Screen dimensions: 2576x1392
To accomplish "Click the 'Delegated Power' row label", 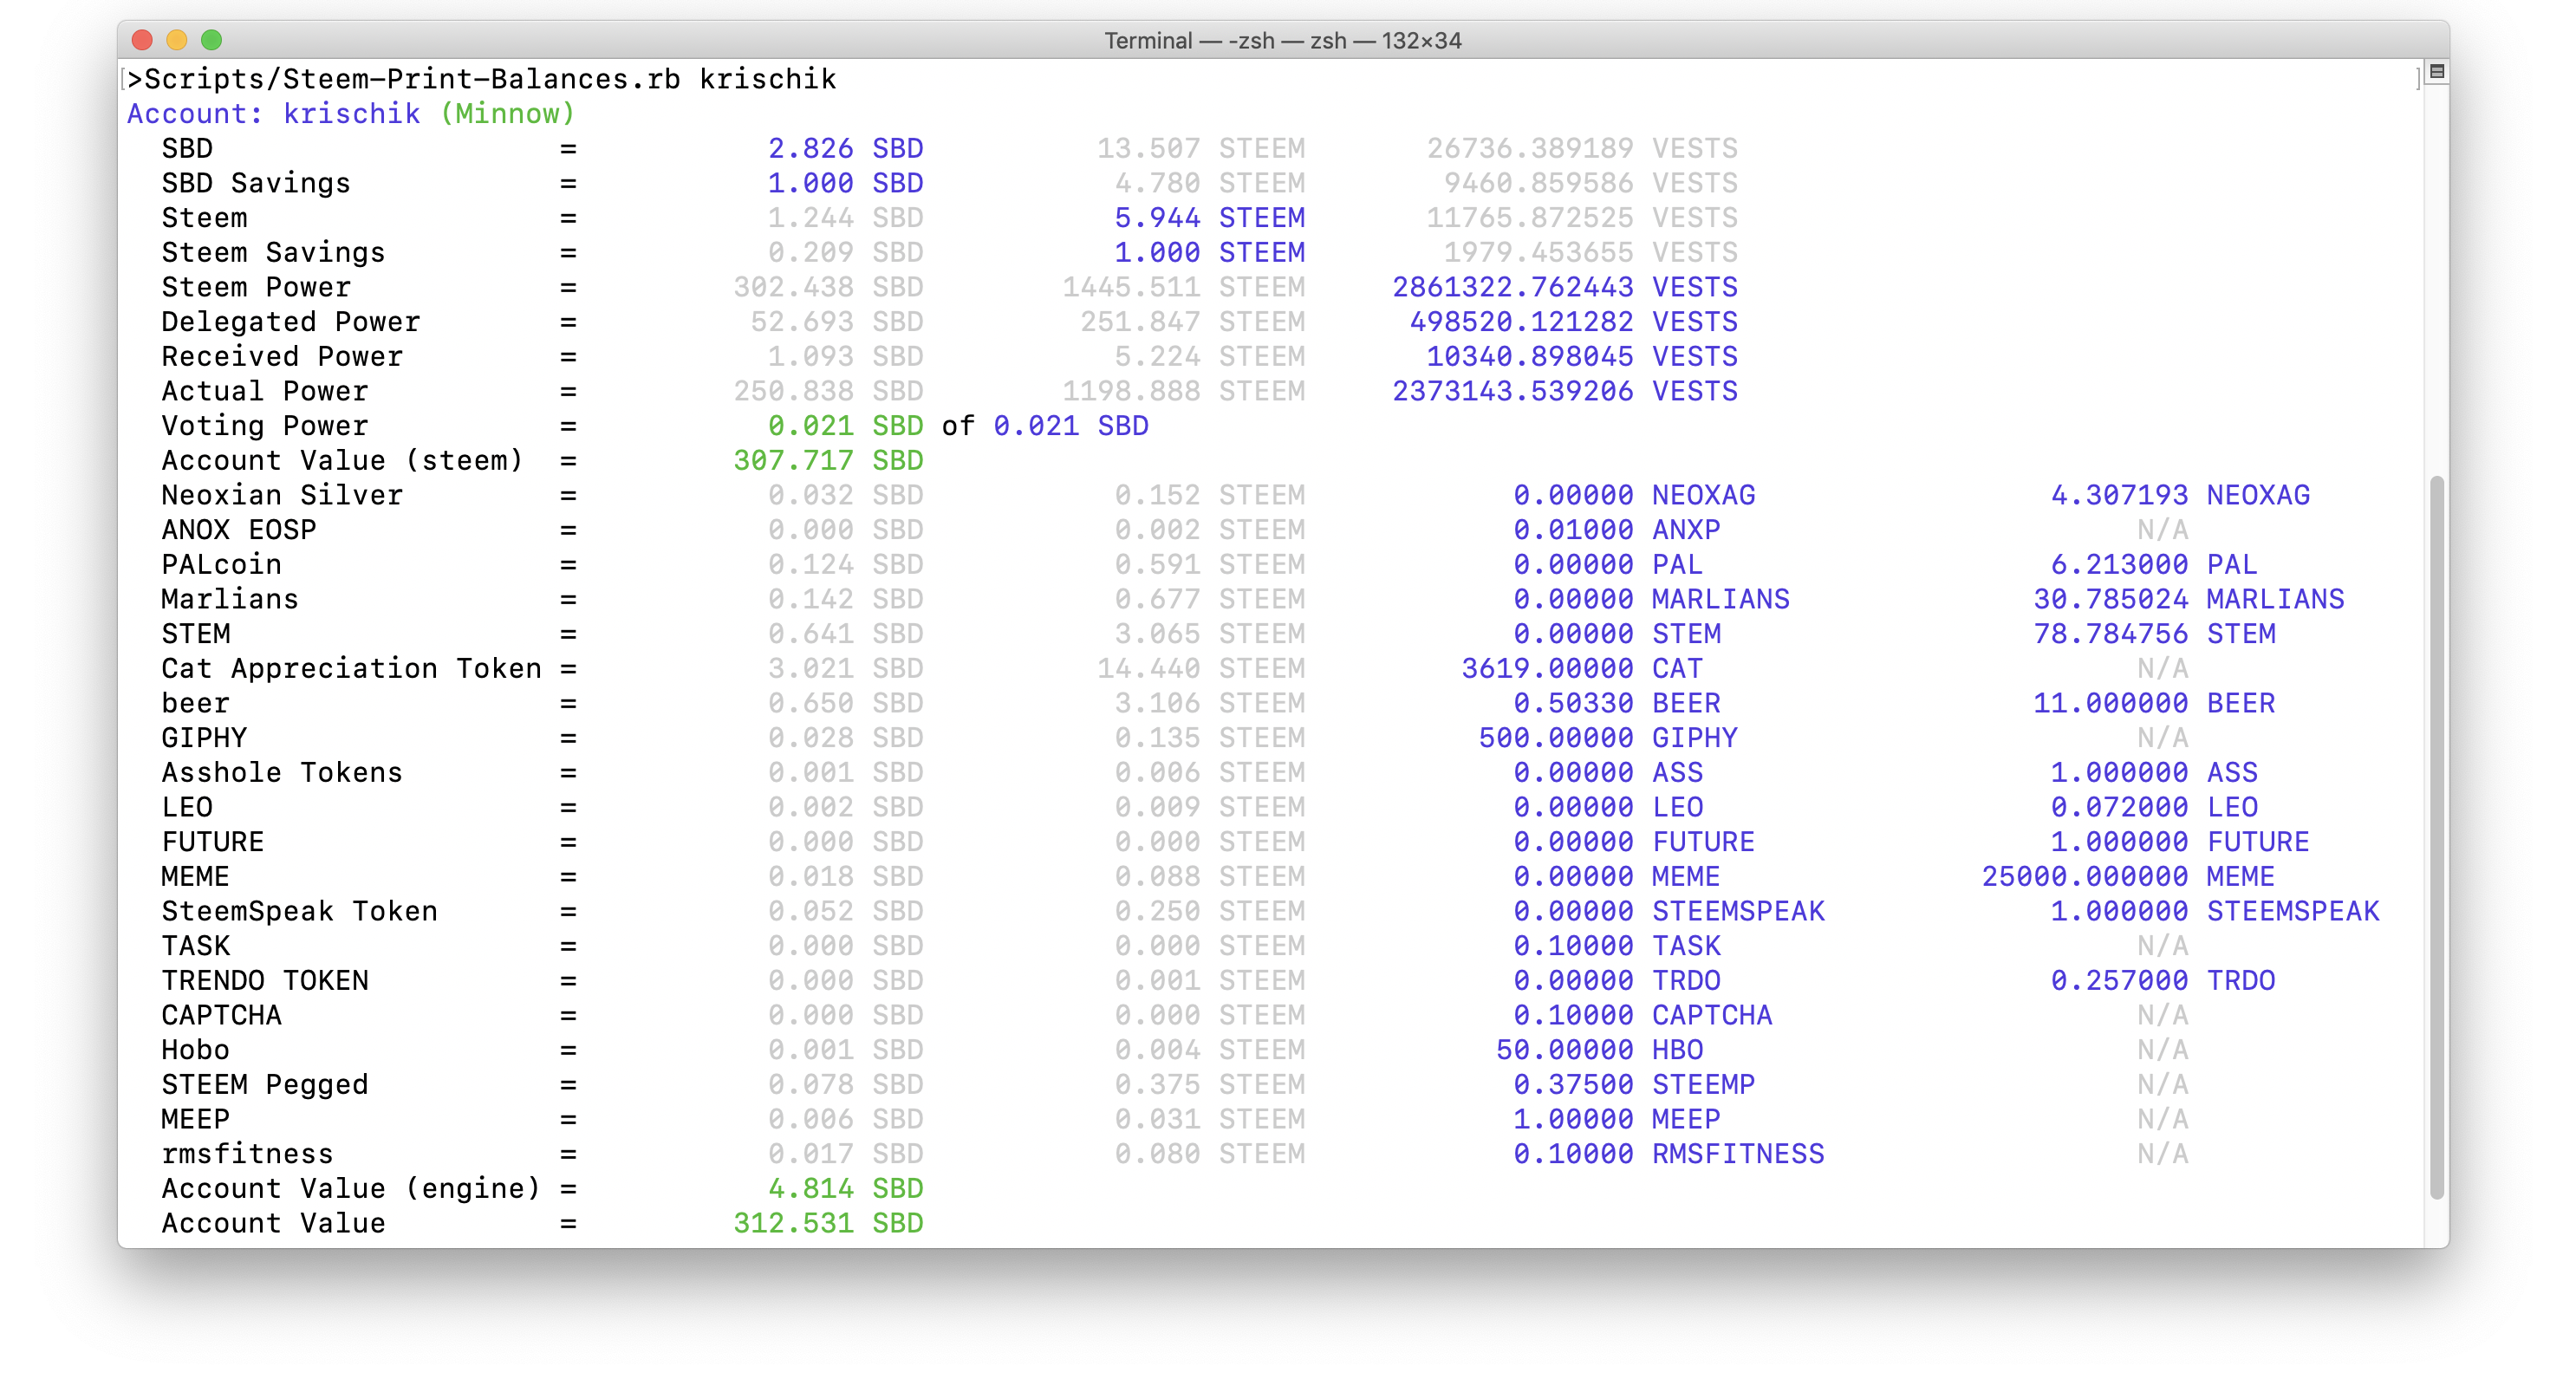I will 291,322.
